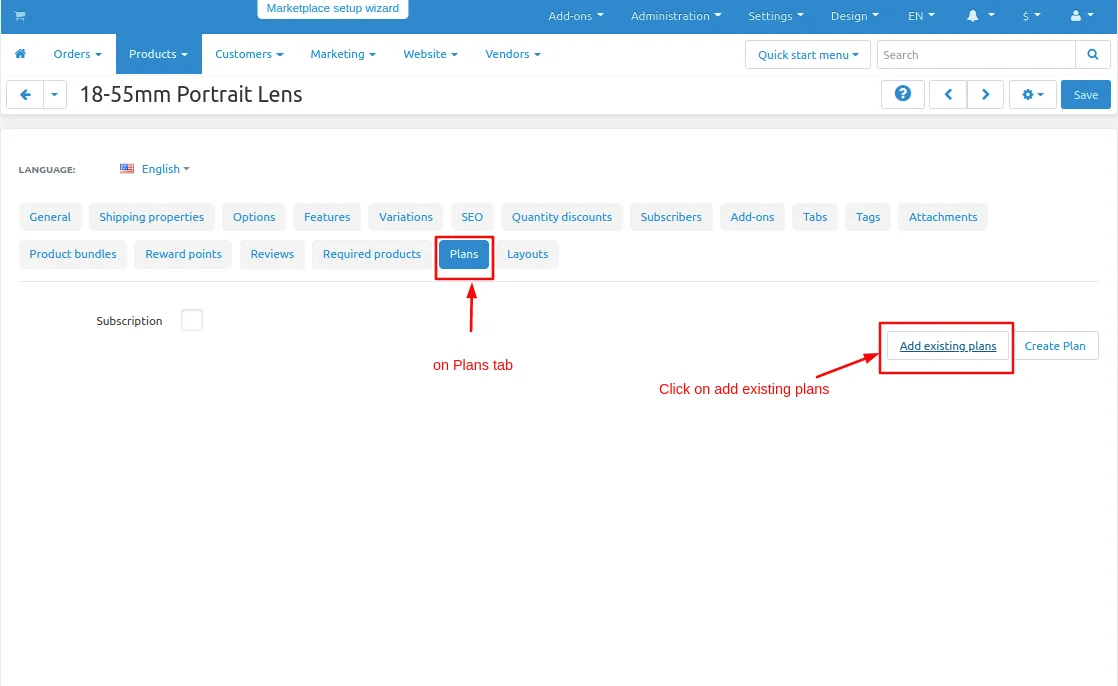Switch to the Subscribers tab
This screenshot has width=1118, height=686.
click(671, 217)
